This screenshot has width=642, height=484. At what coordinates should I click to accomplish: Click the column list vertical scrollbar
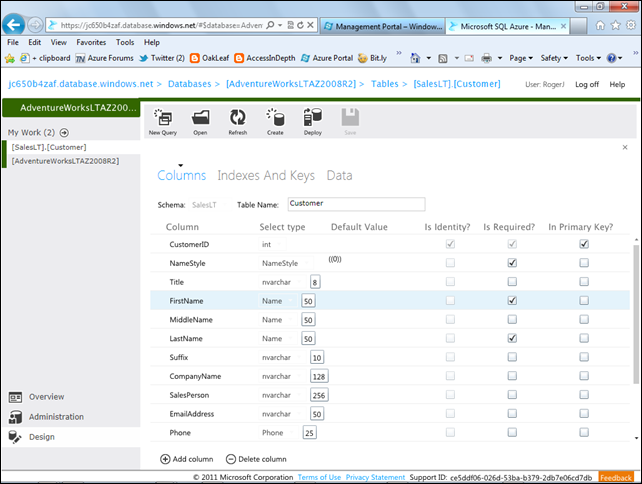(636, 314)
